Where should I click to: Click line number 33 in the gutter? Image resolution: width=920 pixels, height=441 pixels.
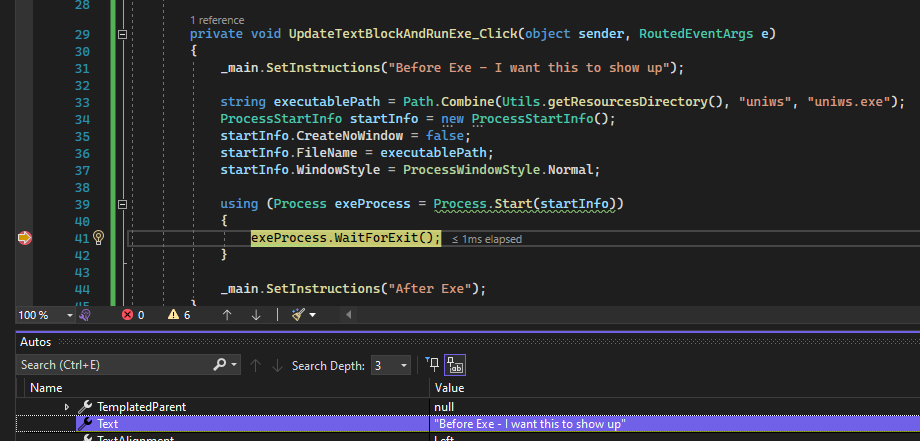83,102
